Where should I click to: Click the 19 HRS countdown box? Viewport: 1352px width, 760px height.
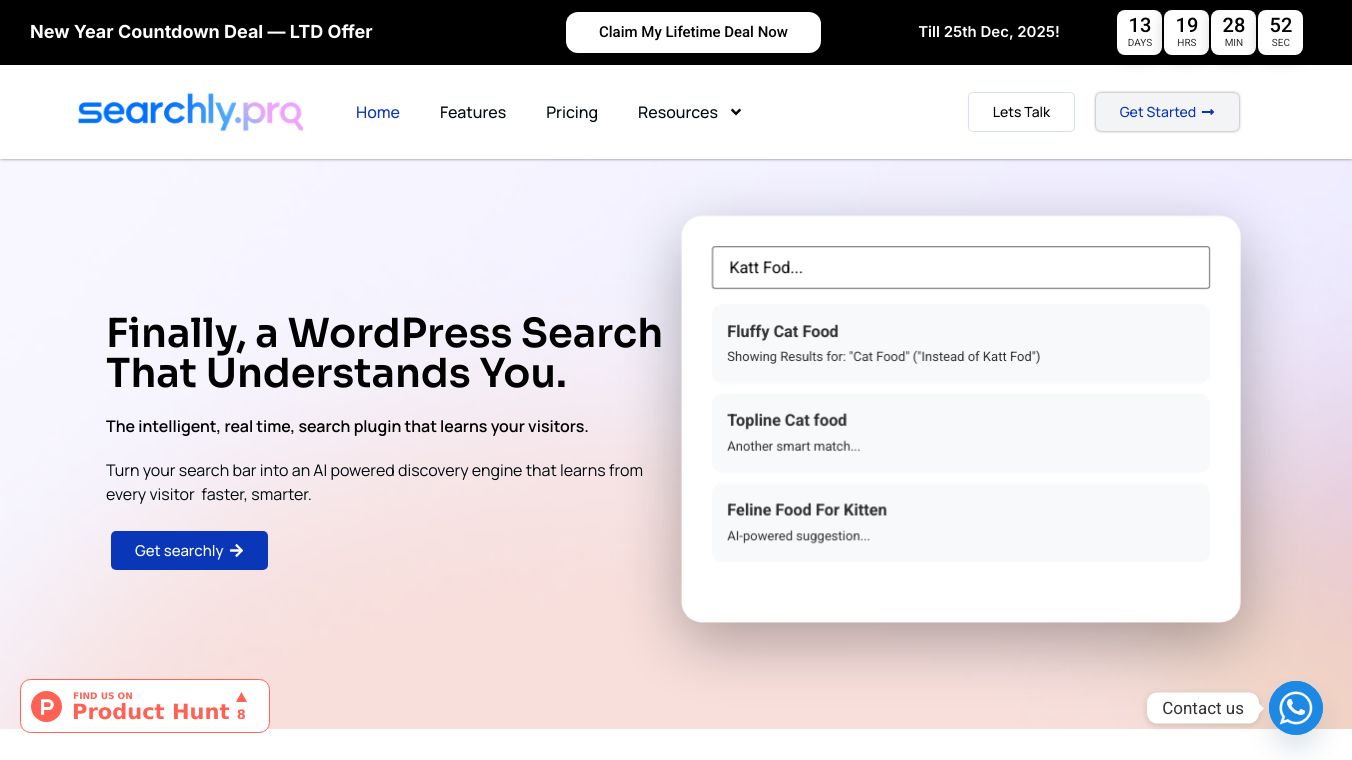1187,32
